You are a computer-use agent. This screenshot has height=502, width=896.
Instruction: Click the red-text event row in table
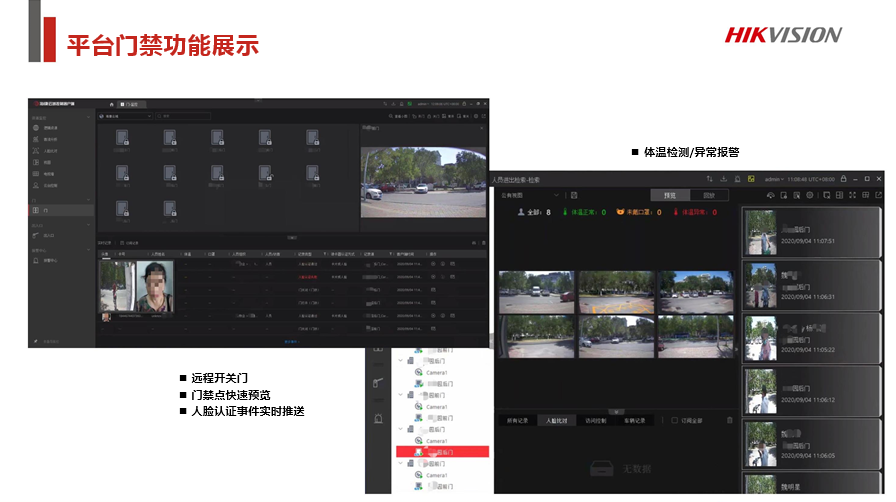[291, 277]
